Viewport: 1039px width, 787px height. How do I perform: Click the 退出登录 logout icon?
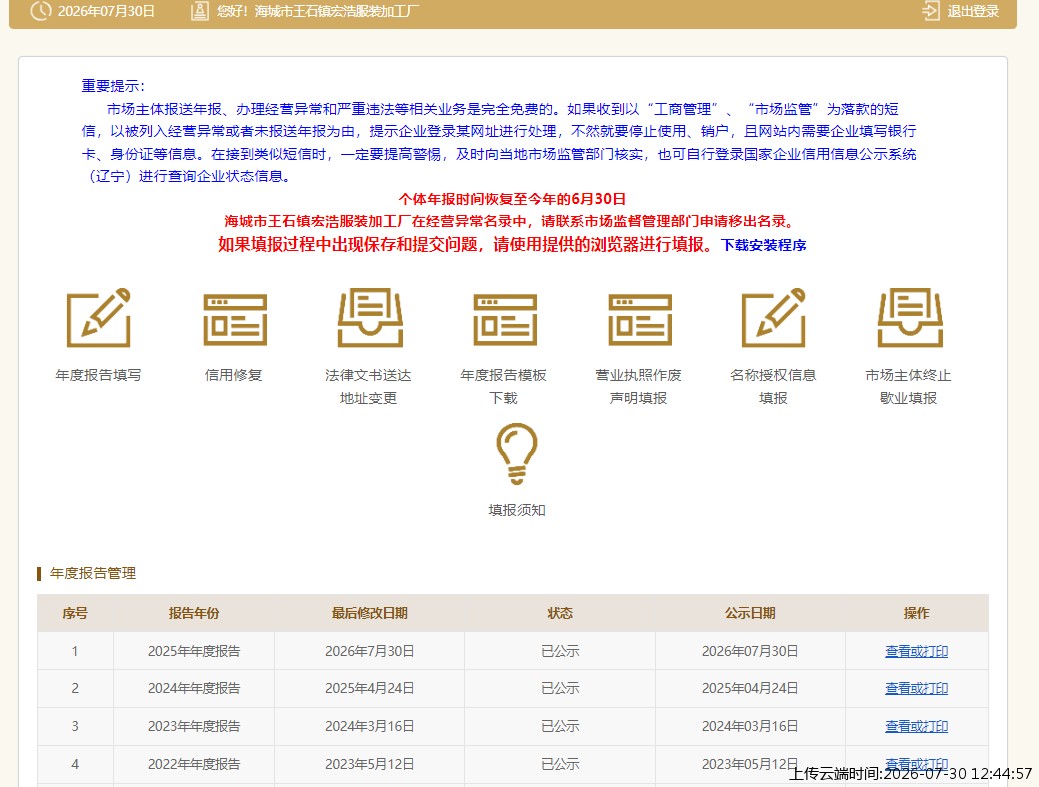pos(930,11)
